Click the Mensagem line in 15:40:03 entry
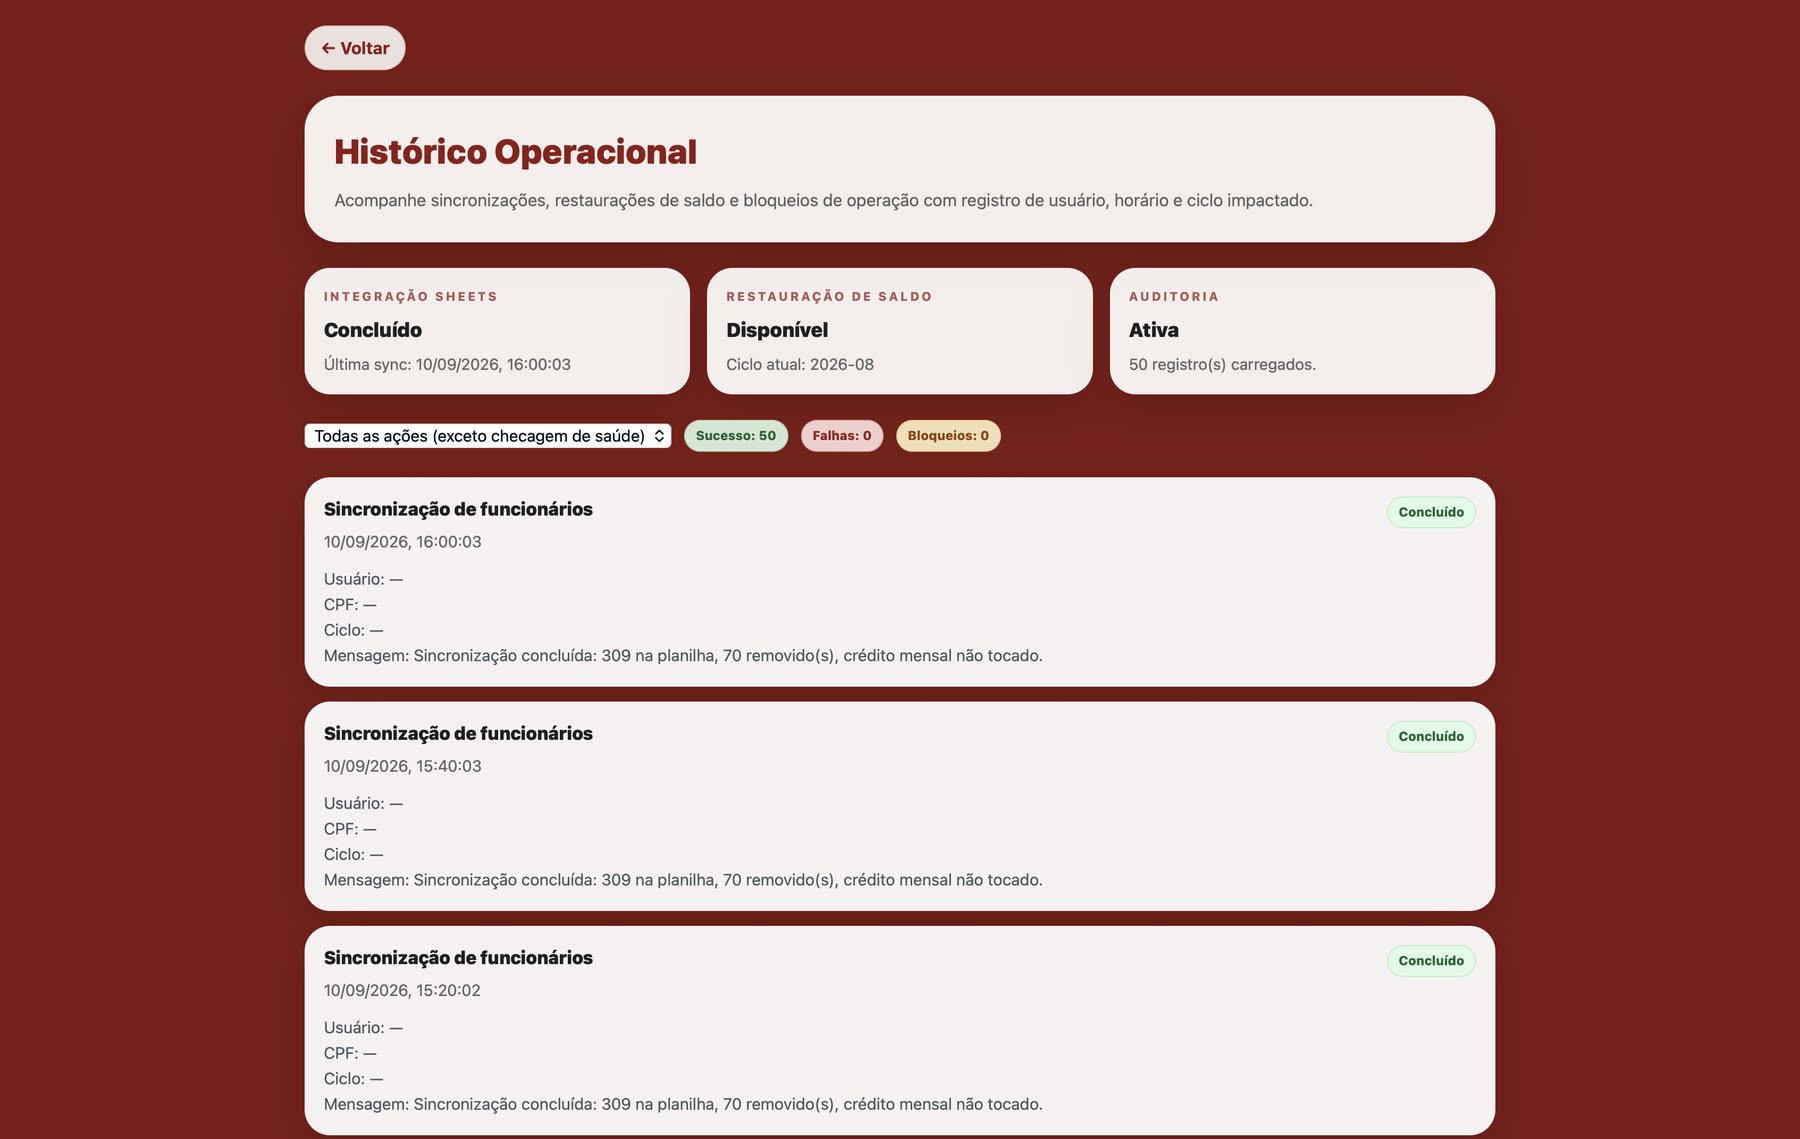Image resolution: width=1800 pixels, height=1139 pixels. click(x=683, y=880)
